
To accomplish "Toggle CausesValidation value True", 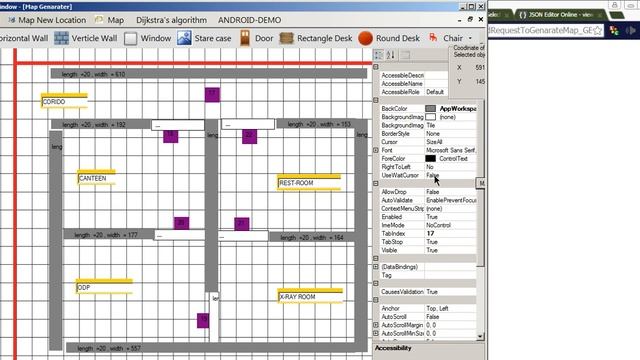I will [x=451, y=292].
